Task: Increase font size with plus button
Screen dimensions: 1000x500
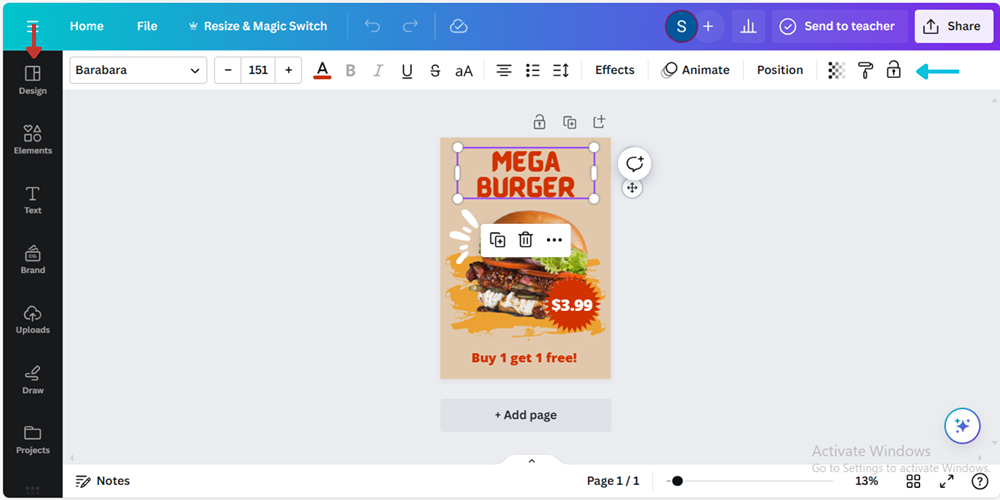Action: coord(288,70)
